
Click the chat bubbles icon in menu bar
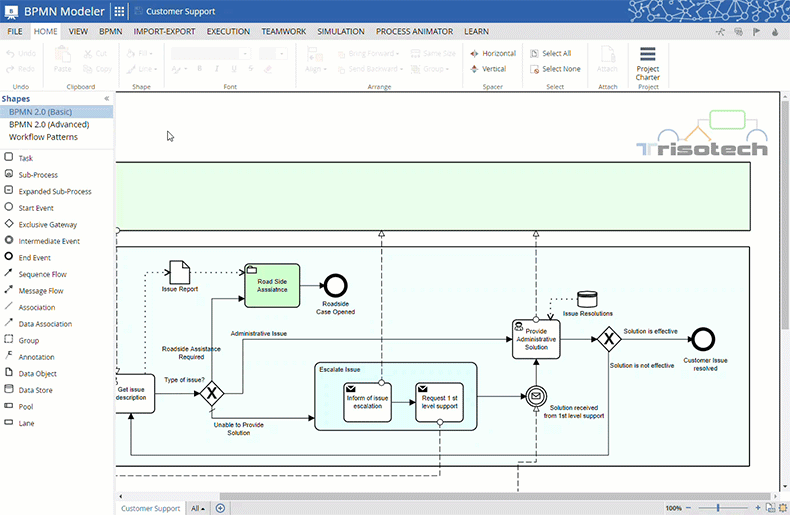click(x=739, y=32)
